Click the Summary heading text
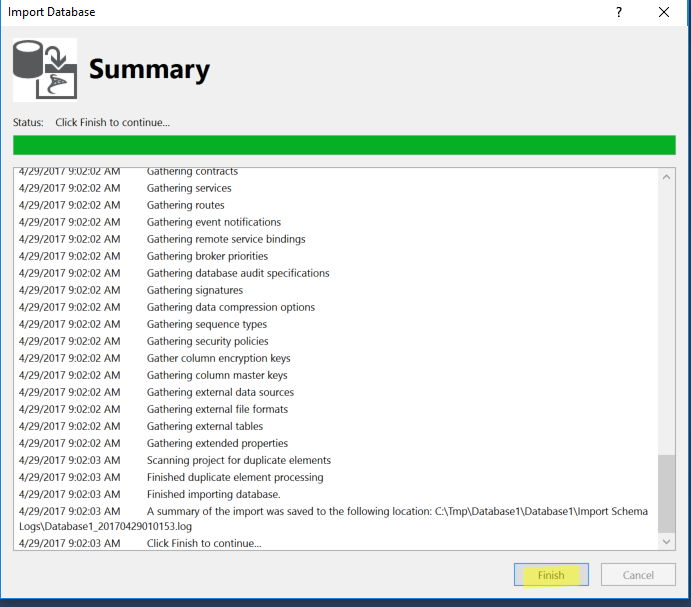Screen dimensions: 691x607 [149, 70]
